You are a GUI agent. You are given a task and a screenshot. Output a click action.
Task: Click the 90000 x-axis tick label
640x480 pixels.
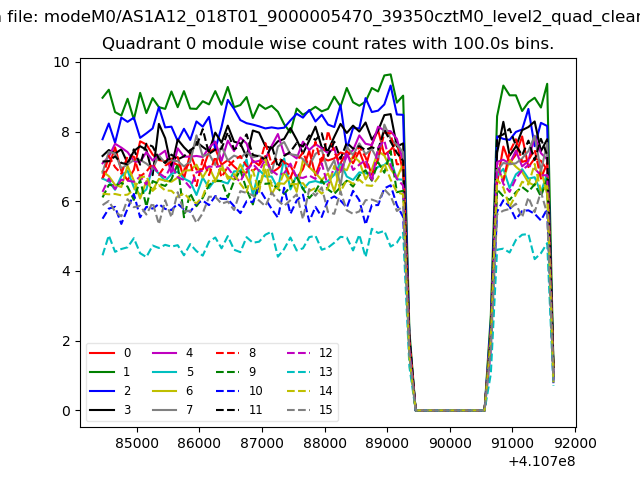(449, 441)
